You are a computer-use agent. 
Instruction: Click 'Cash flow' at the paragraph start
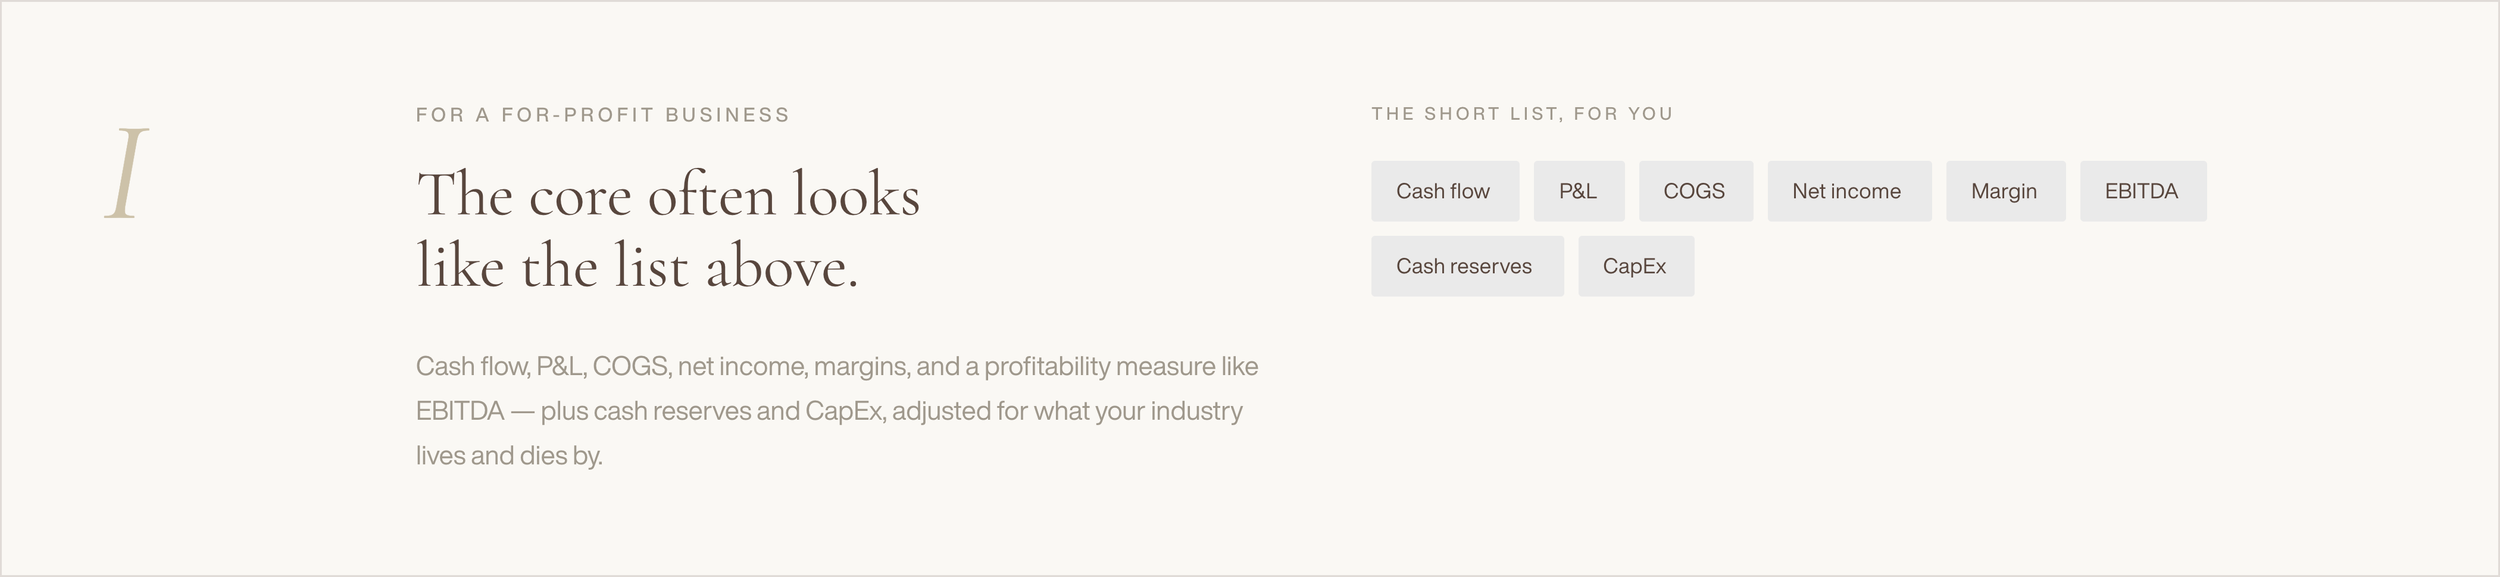[x=472, y=367]
